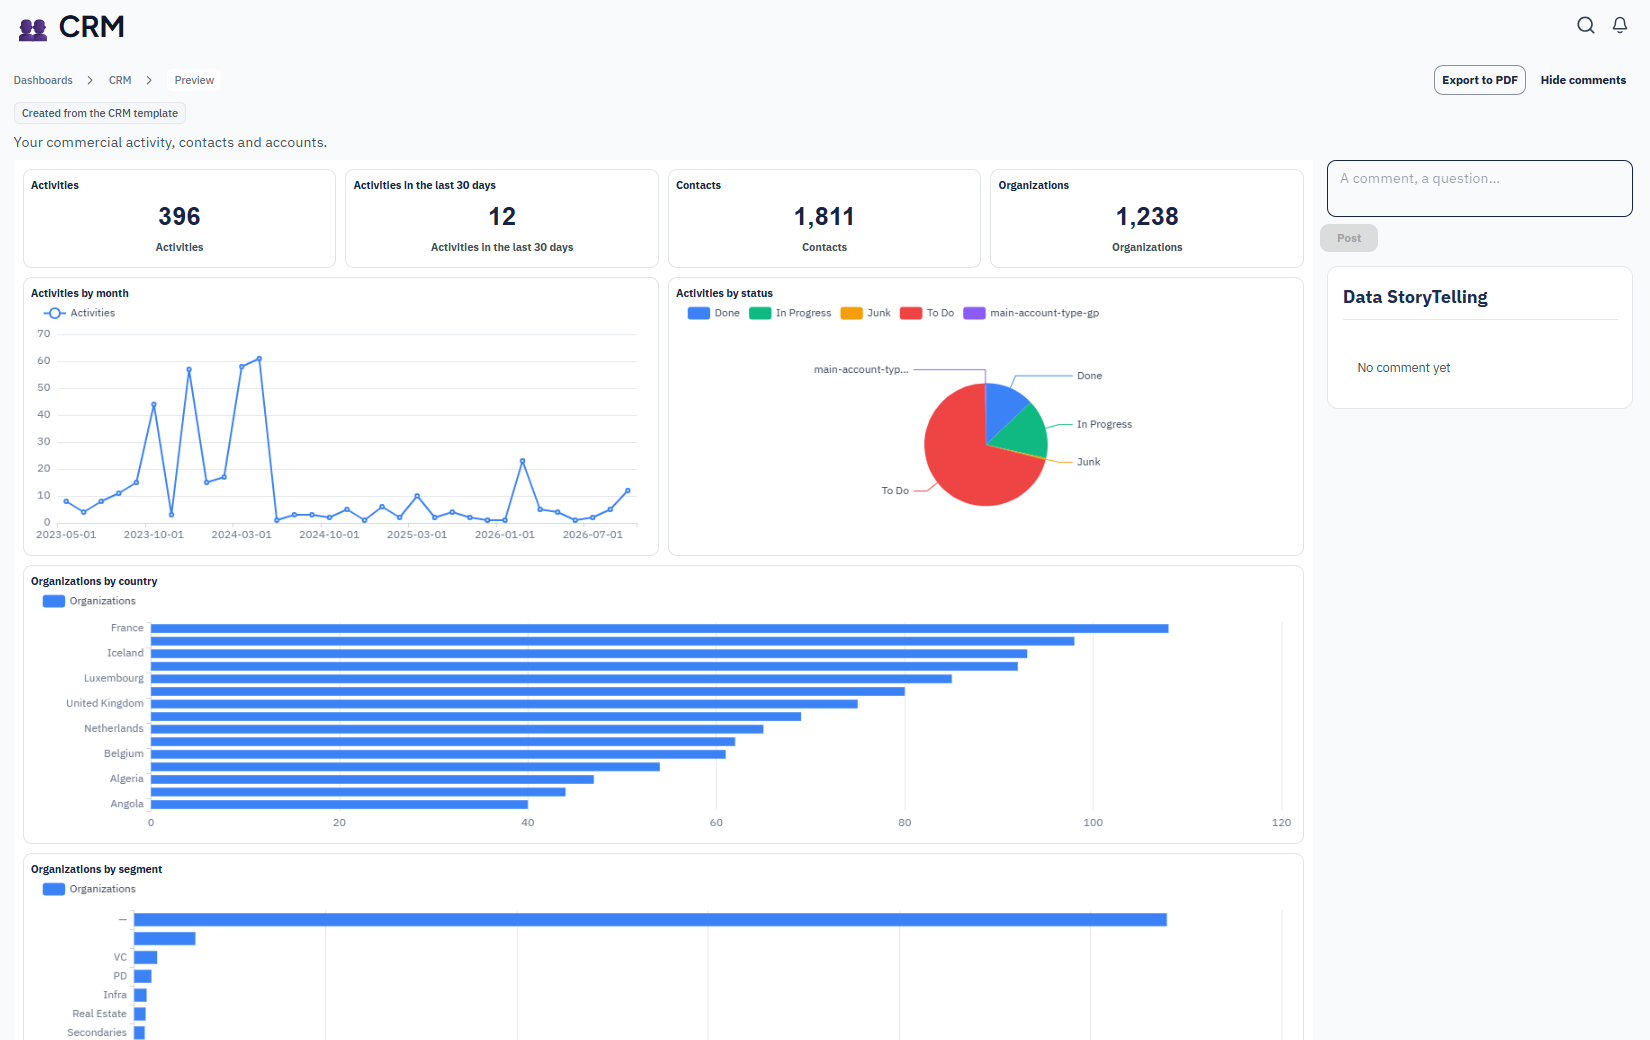Click the peak data point near 60
Image resolution: width=1650 pixels, height=1040 pixels.
pyautogui.click(x=259, y=358)
